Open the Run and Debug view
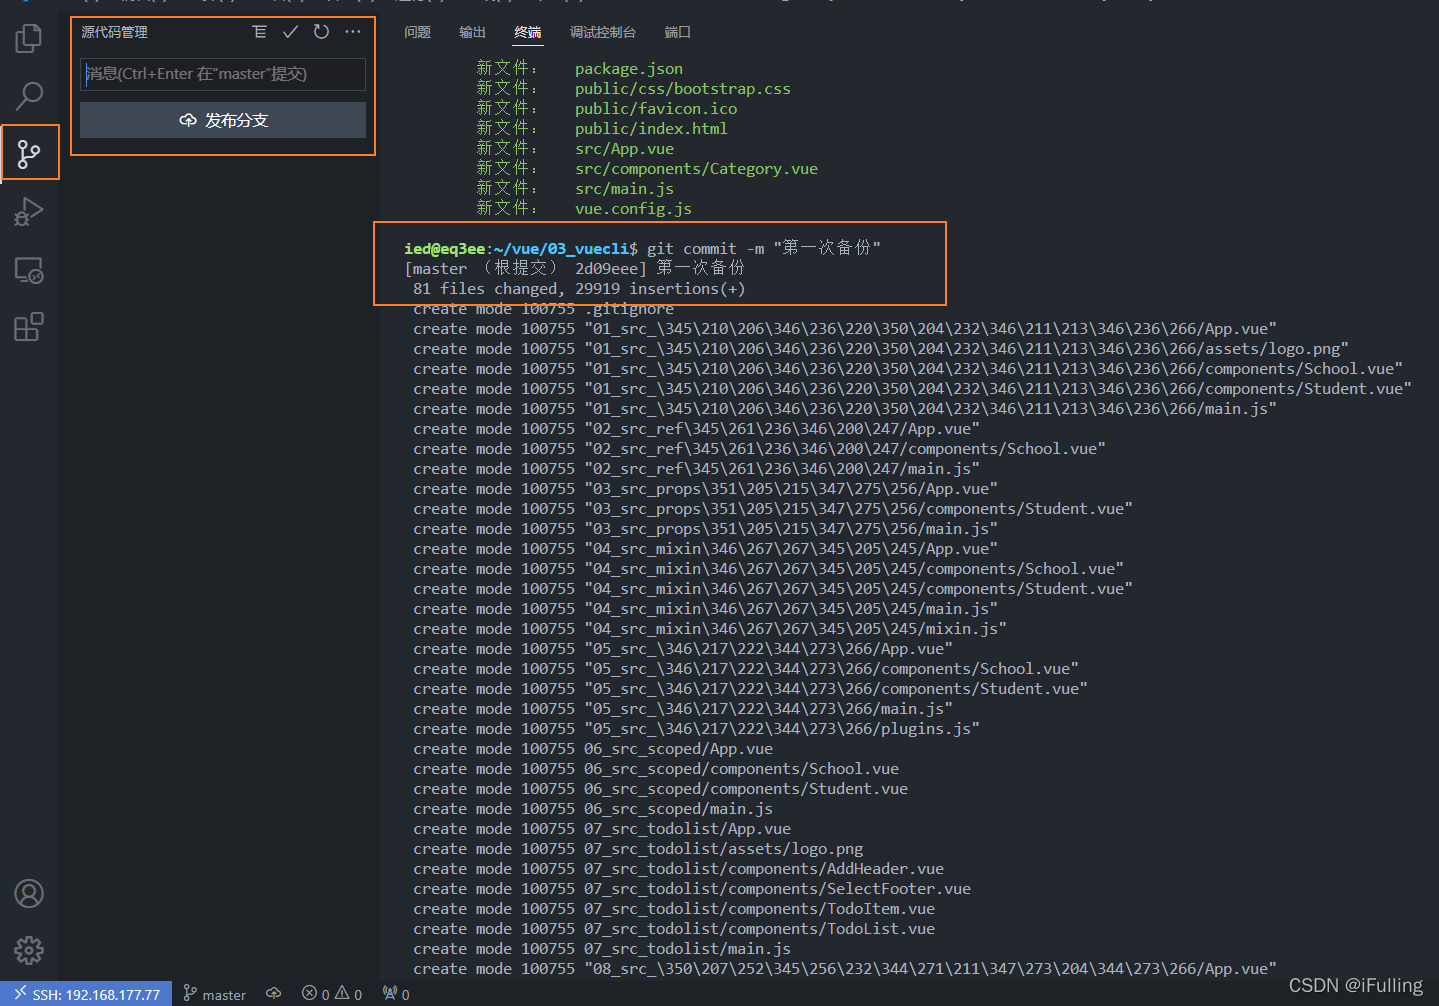1439x1006 pixels. click(29, 212)
